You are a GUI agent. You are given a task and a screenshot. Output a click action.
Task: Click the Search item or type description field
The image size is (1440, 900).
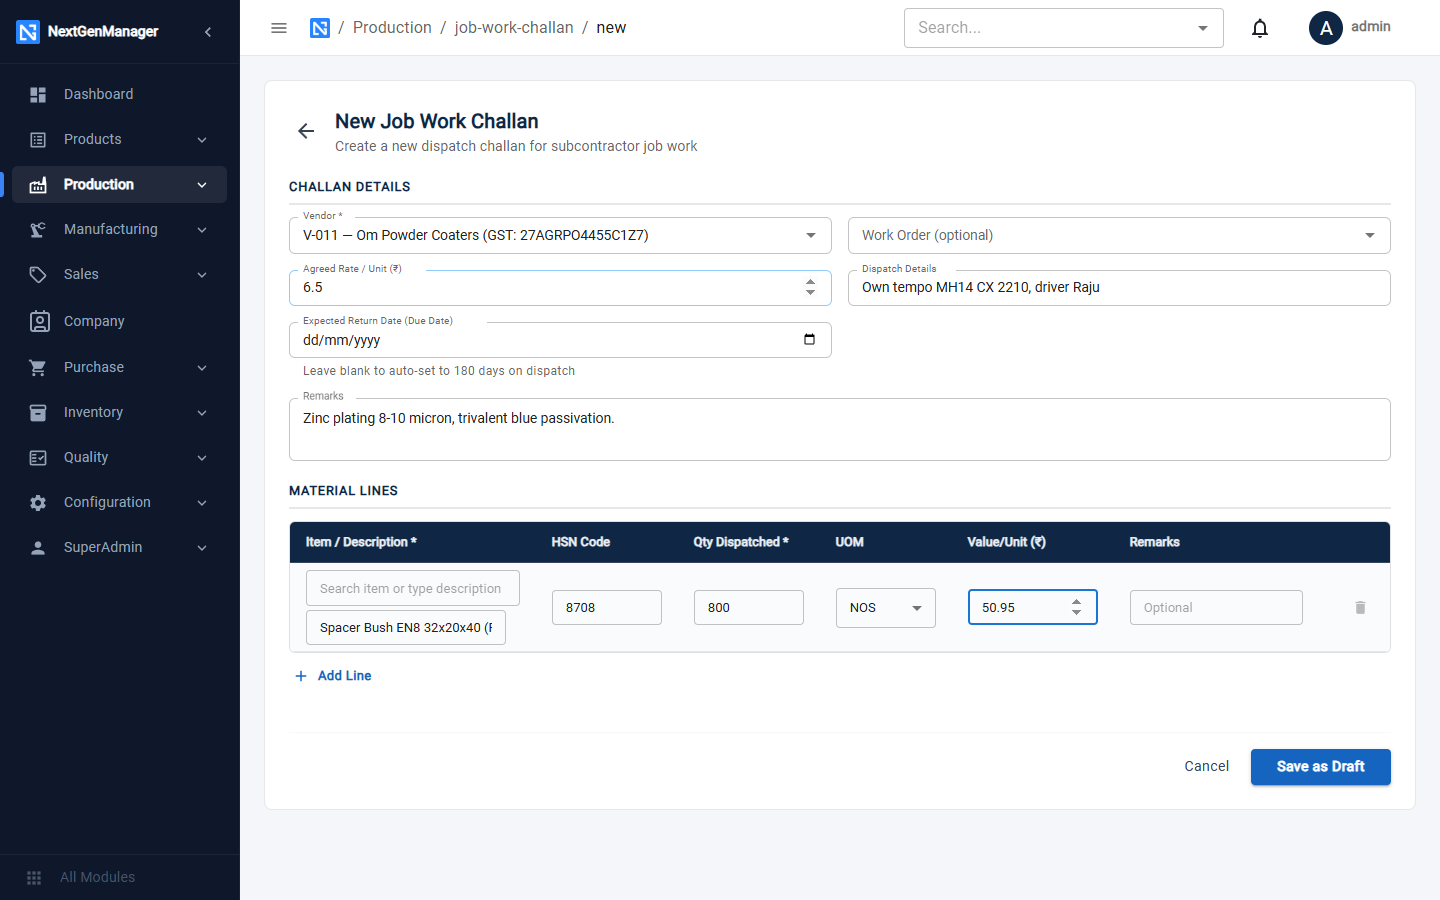[x=413, y=588]
